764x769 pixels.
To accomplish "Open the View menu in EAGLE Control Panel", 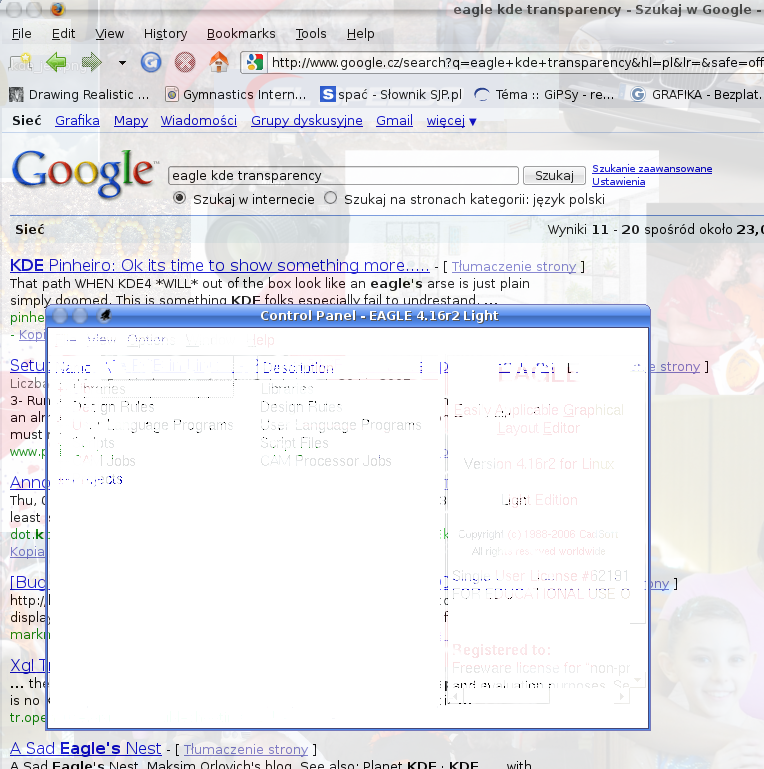I will pos(102,339).
